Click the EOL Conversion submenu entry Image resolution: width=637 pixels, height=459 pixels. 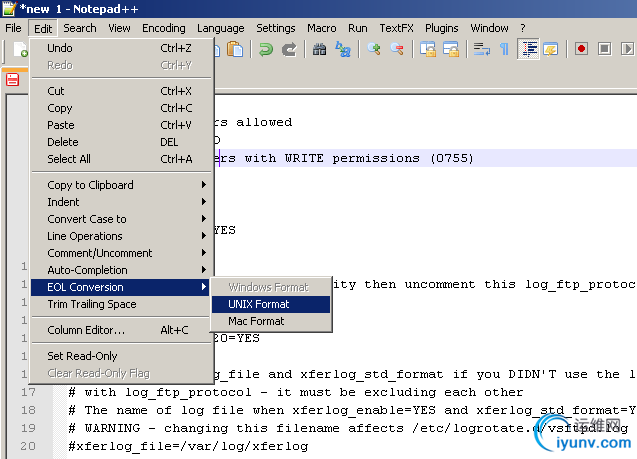pyautogui.click(x=121, y=287)
